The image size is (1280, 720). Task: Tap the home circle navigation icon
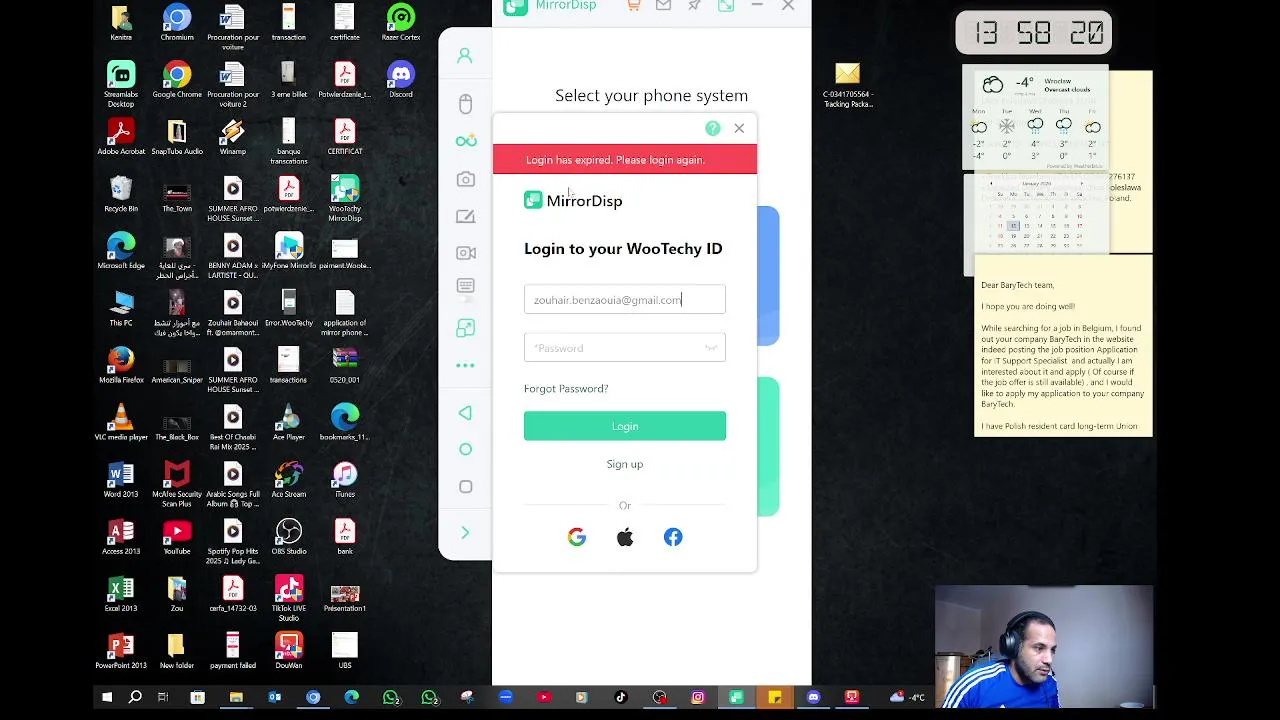pos(465,450)
